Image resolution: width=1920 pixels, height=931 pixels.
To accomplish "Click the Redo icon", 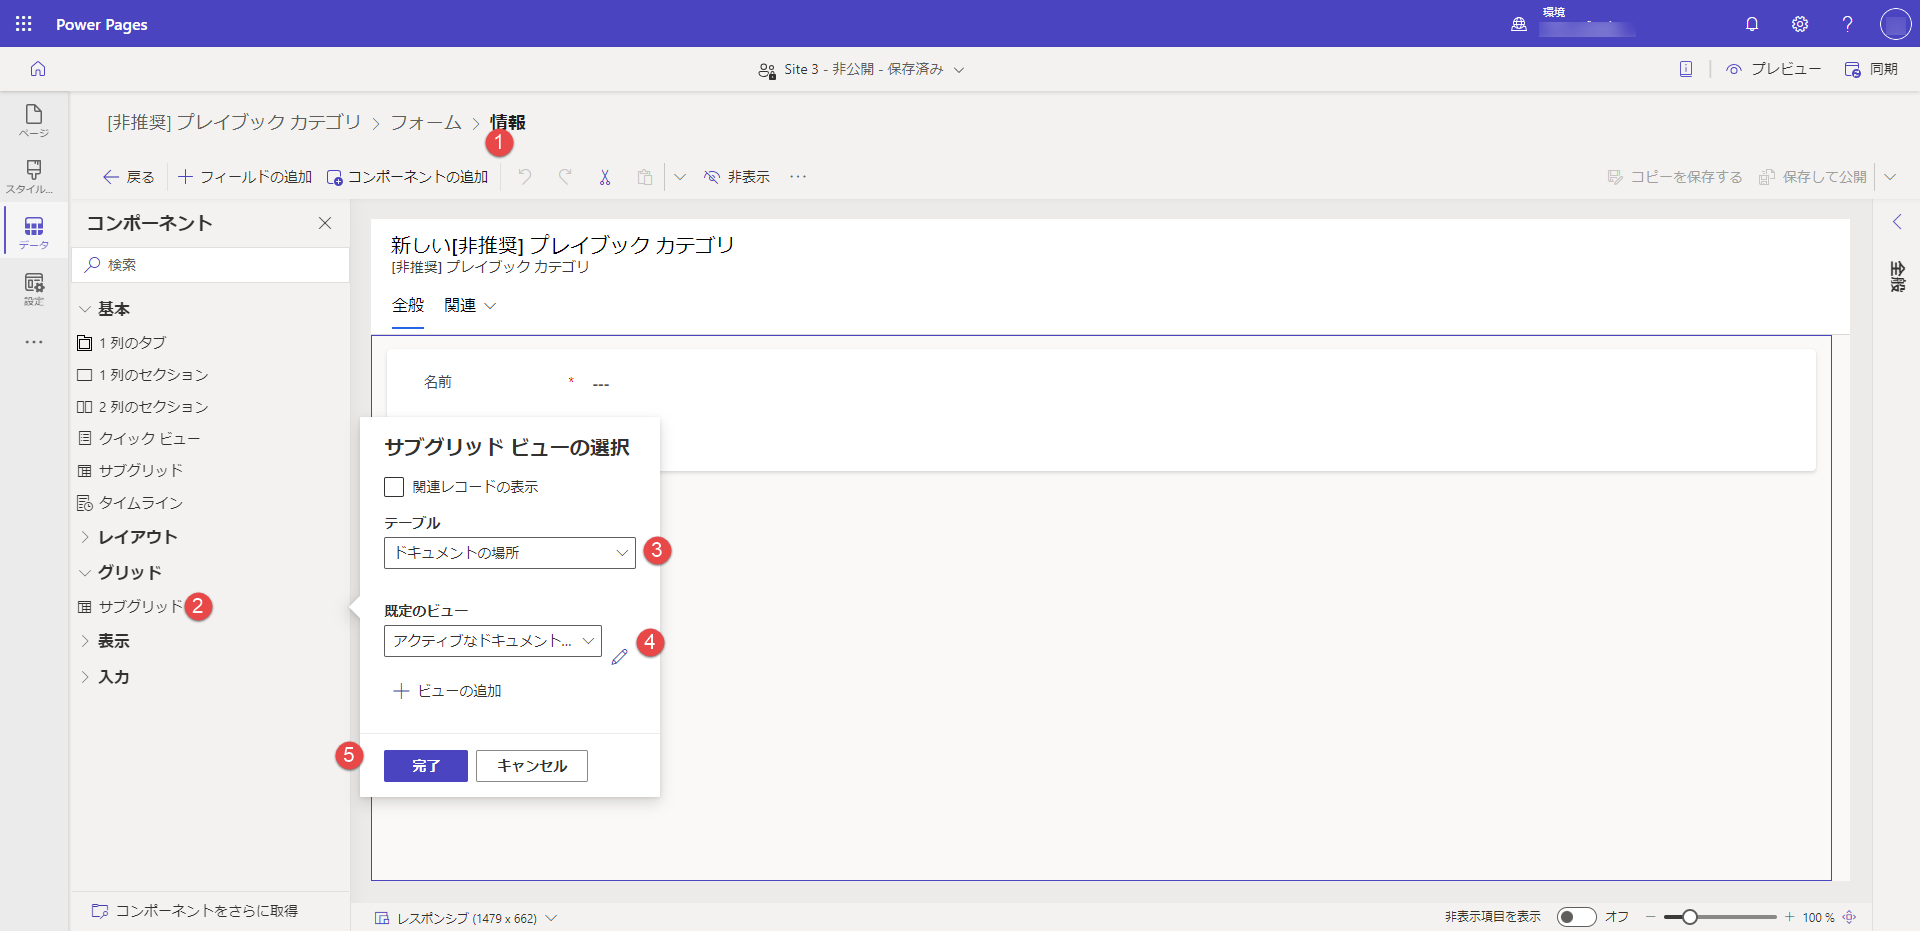I will pyautogui.click(x=565, y=177).
